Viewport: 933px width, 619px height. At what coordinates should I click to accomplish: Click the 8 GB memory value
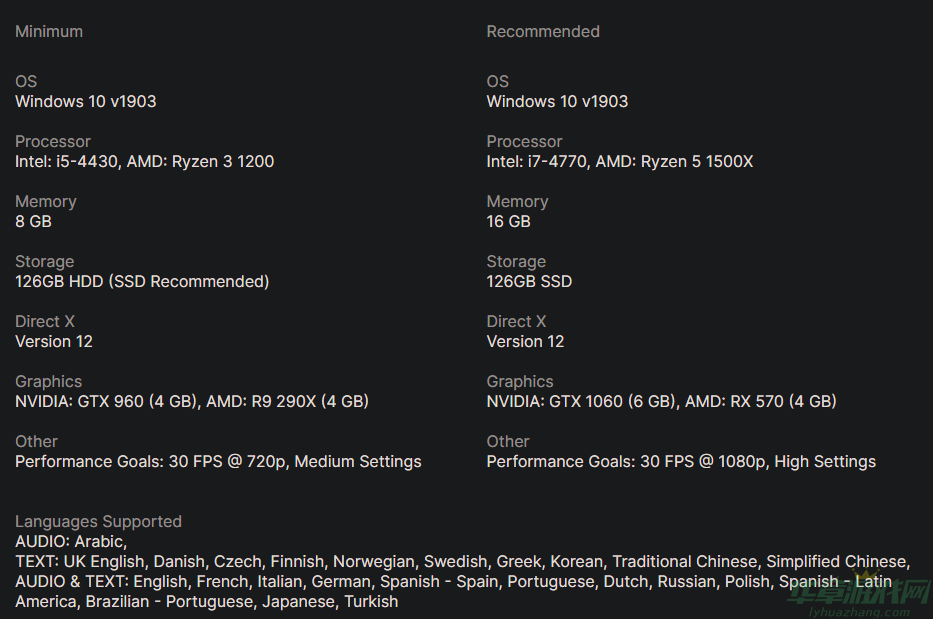[33, 222]
